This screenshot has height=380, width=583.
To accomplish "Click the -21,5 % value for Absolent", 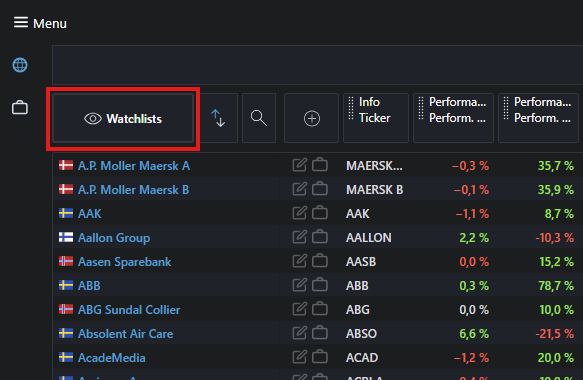I will click(554, 334).
